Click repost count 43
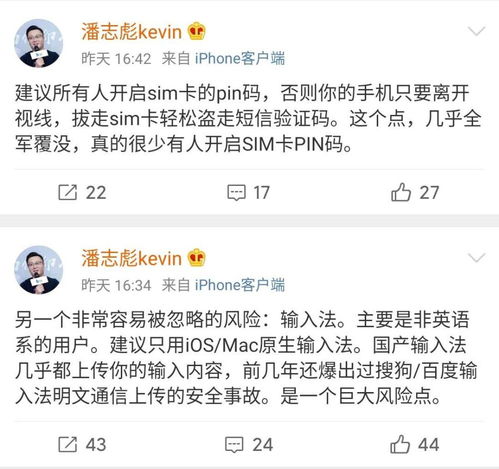Image resolution: width=499 pixels, height=469 pixels. pyautogui.click(x=96, y=445)
